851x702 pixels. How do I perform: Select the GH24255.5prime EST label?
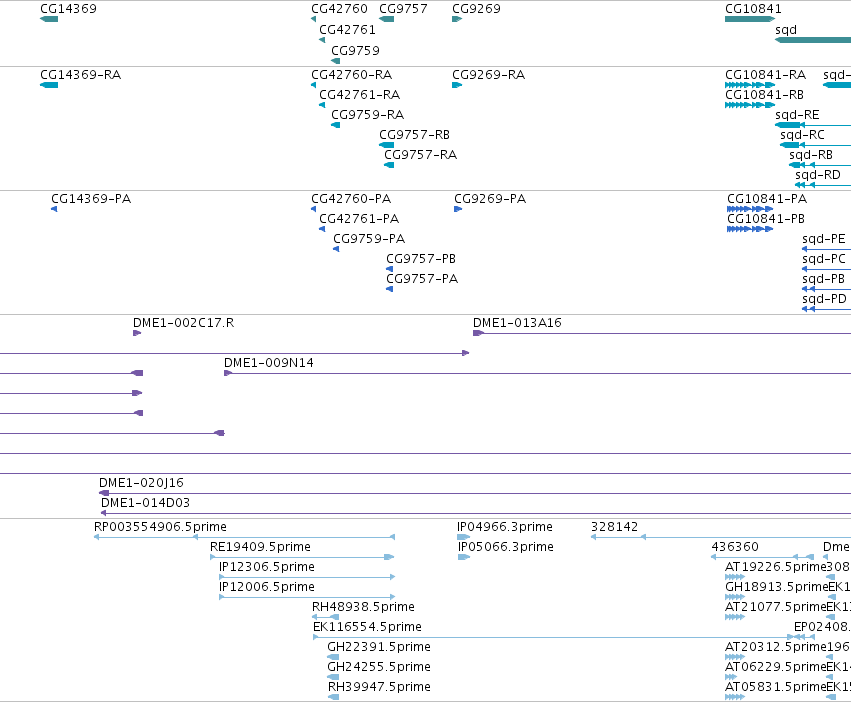click(x=379, y=667)
